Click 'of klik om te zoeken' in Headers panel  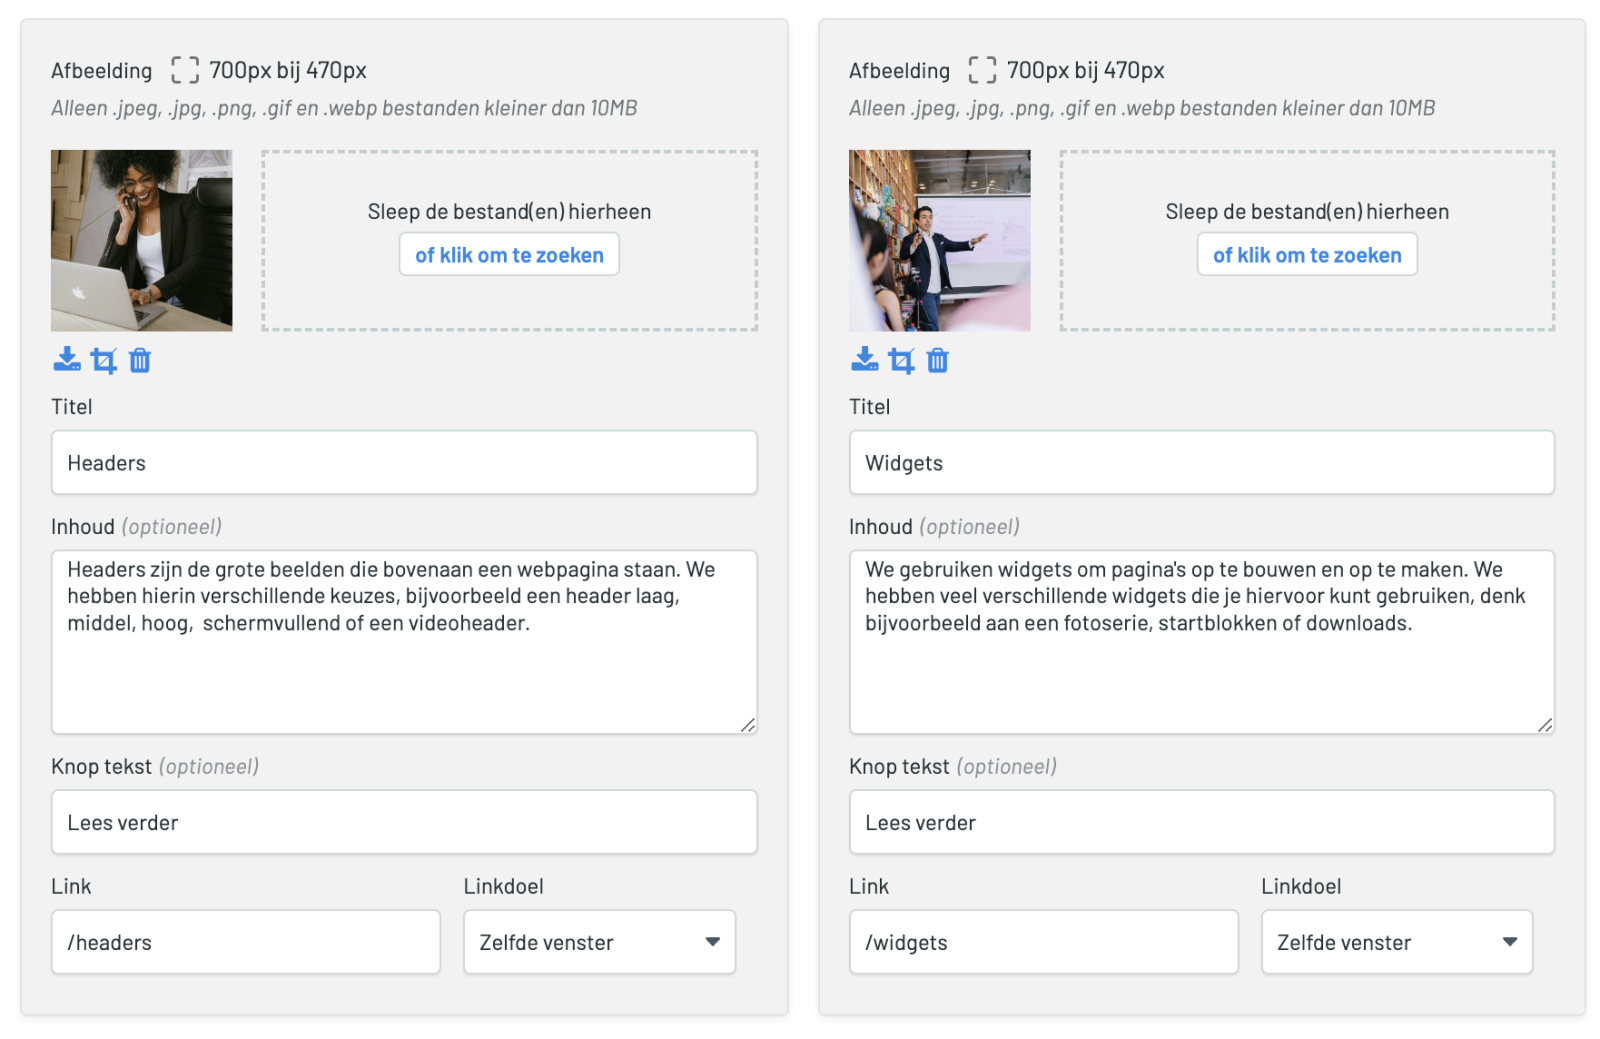click(x=509, y=255)
